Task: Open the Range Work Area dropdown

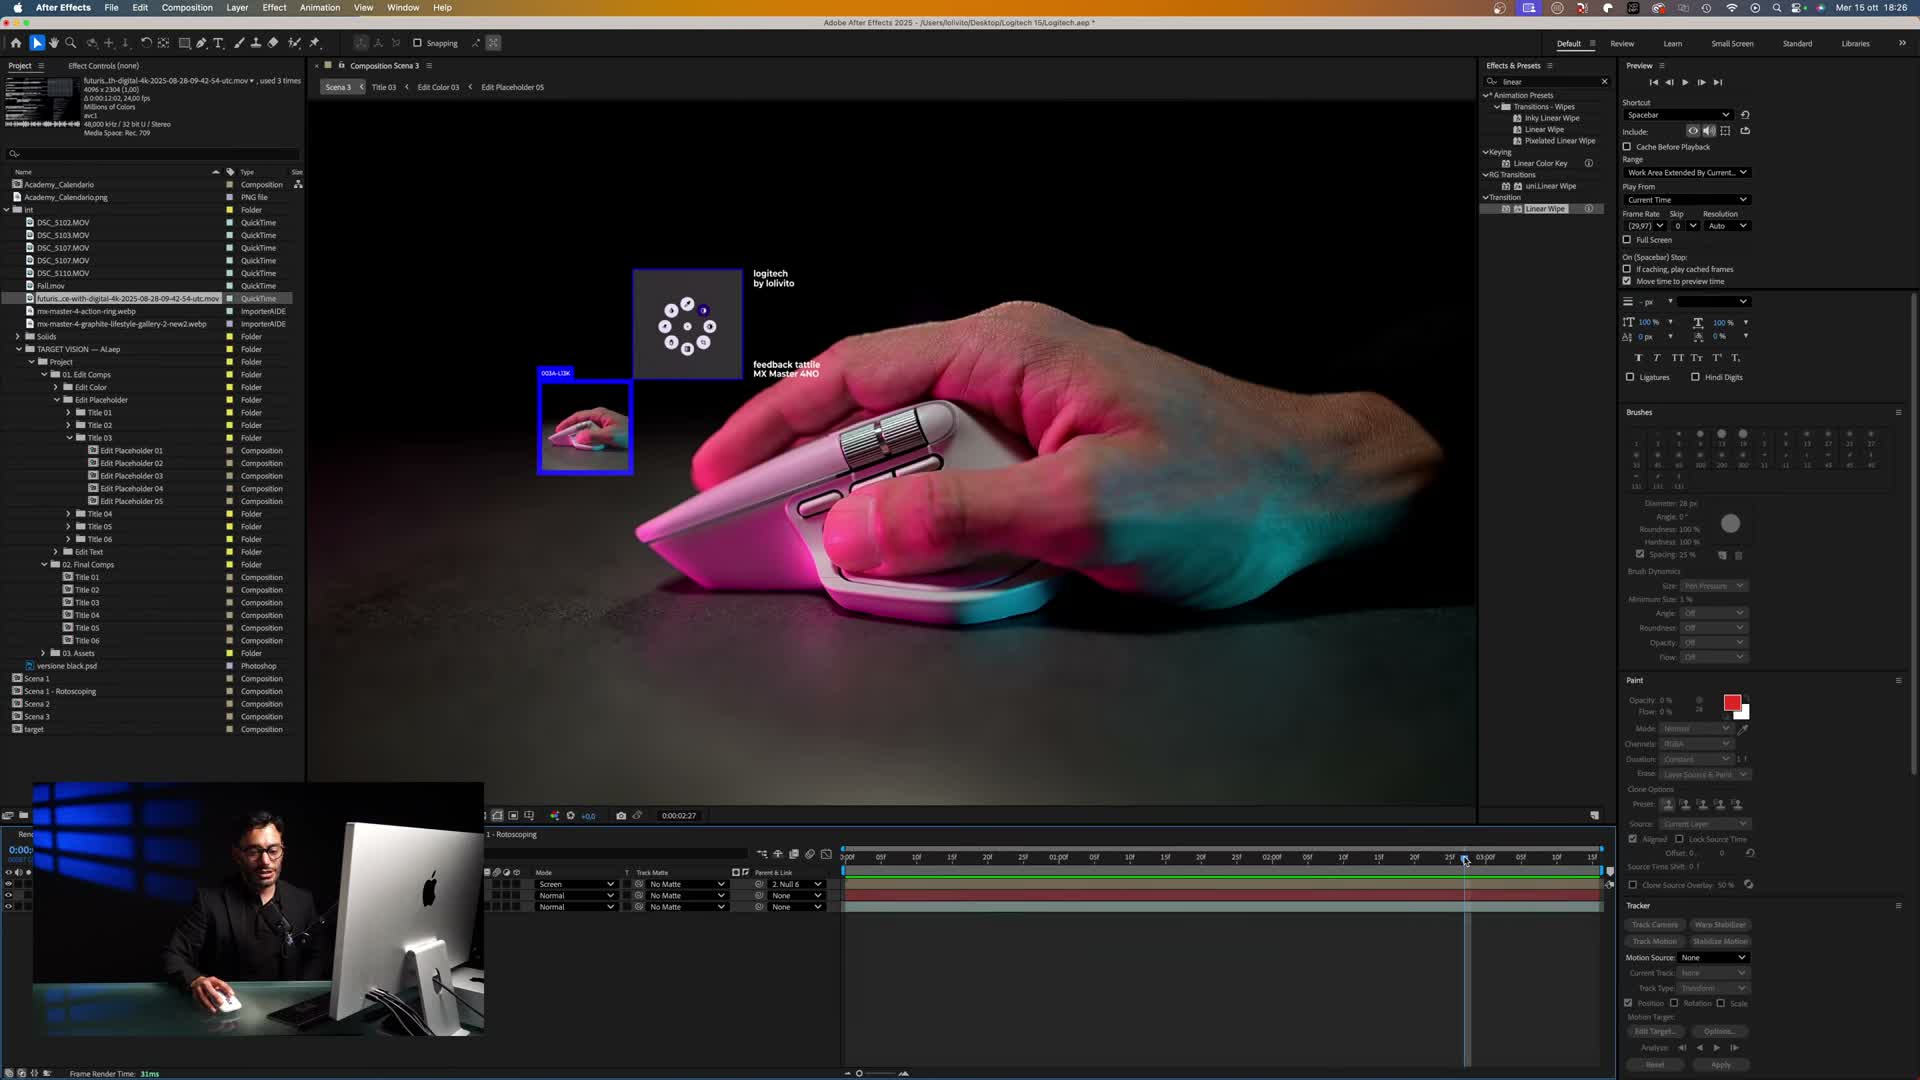Action: [x=1686, y=172]
